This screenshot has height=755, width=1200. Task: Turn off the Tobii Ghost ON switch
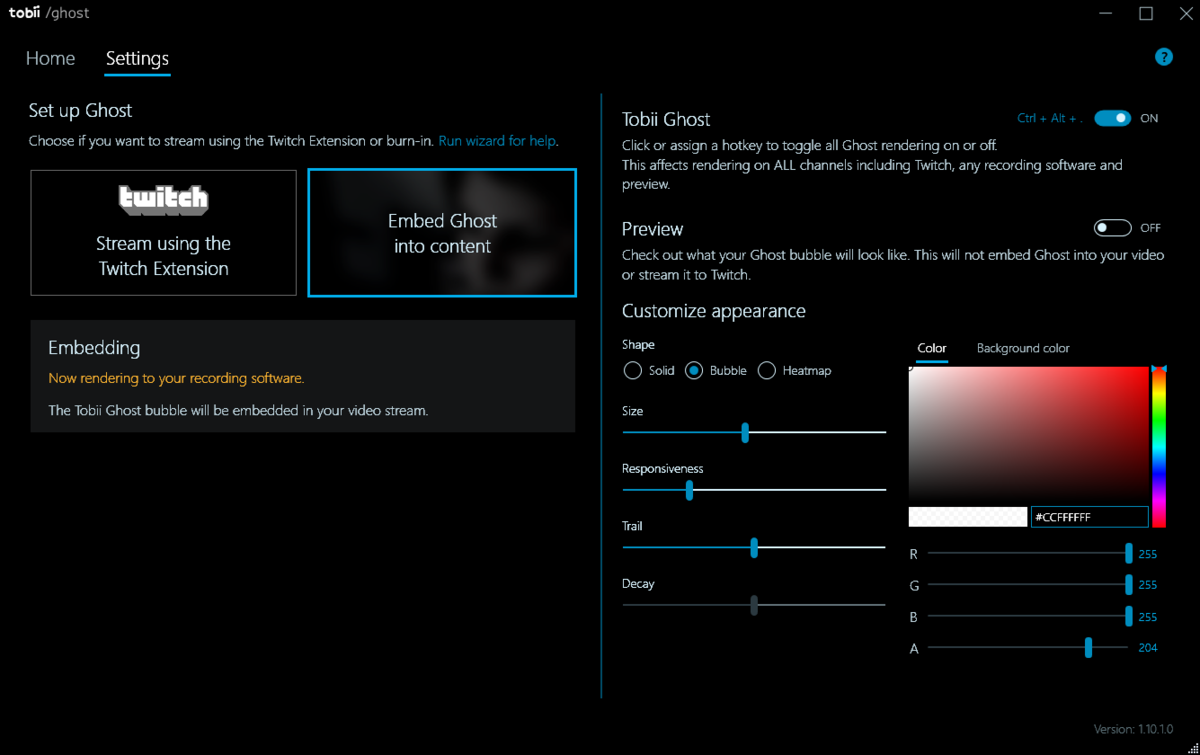click(x=1112, y=118)
